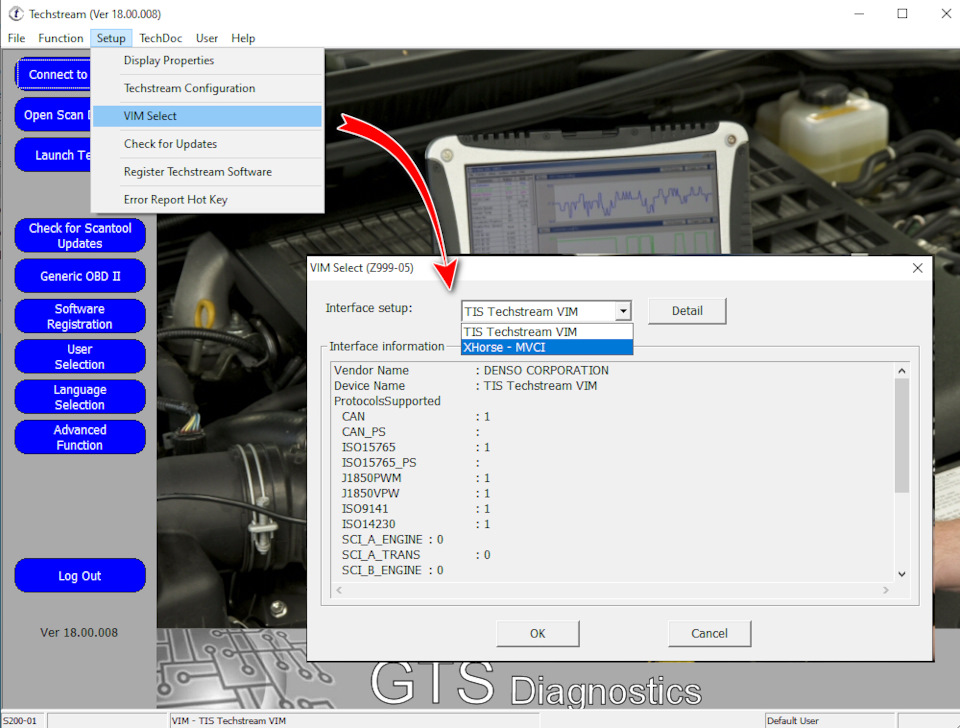Open Language Selection from sidebar
Image resolution: width=960 pixels, height=728 pixels.
click(x=80, y=397)
